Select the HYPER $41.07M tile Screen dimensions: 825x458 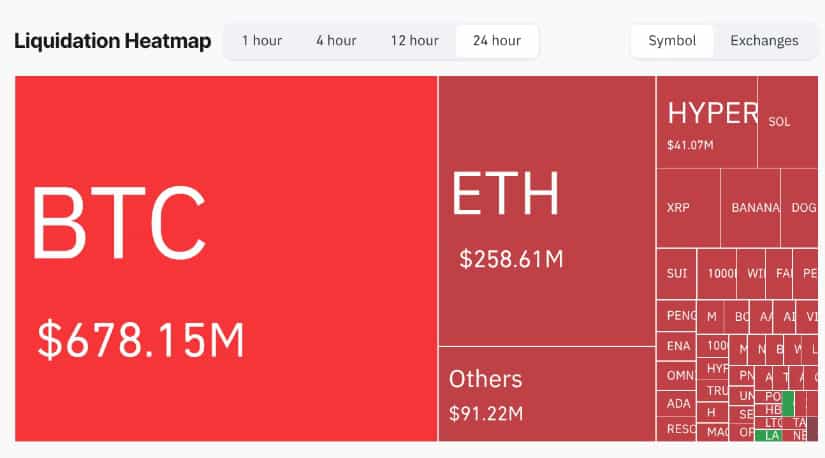pyautogui.click(x=707, y=122)
